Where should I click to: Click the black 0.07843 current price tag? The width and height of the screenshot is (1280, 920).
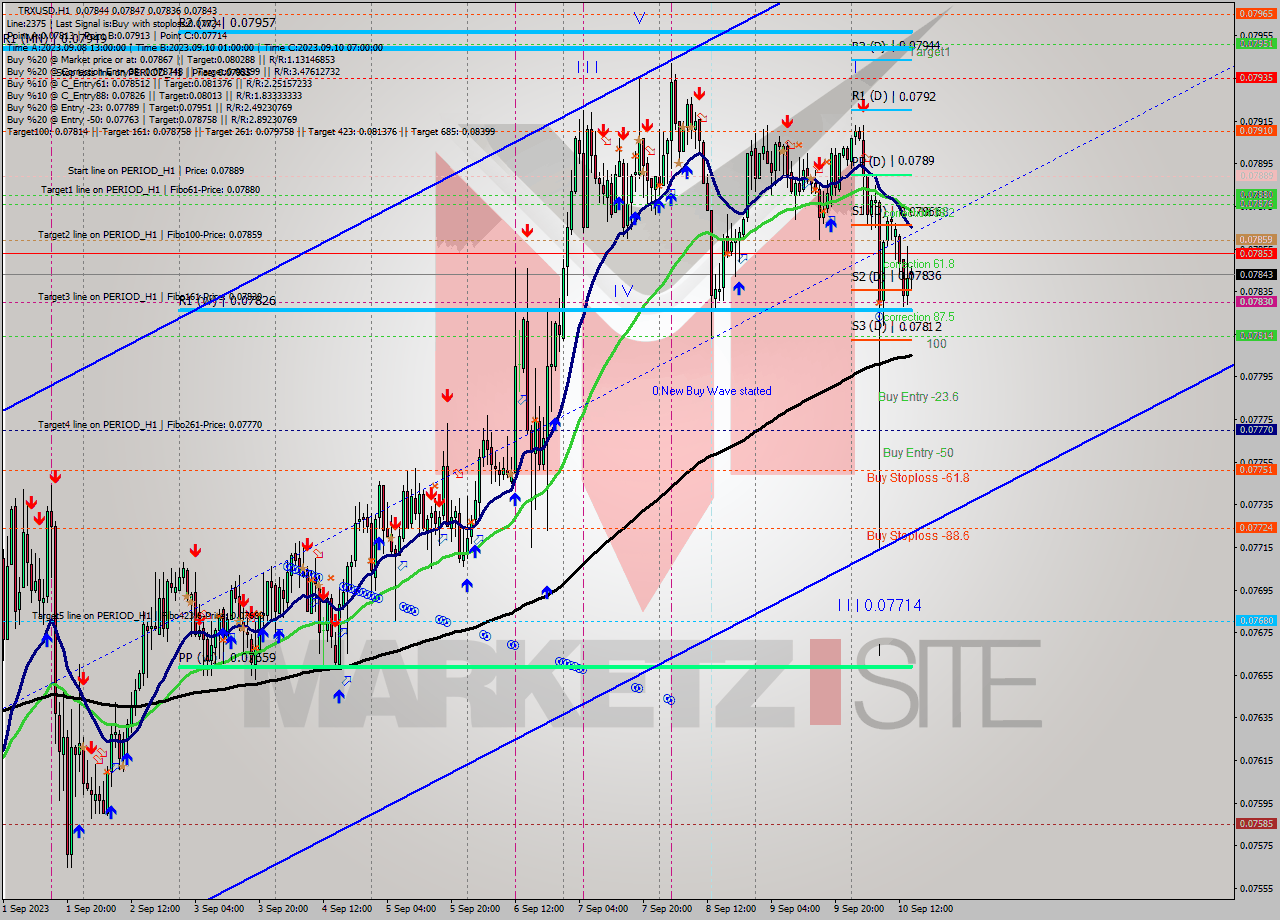pos(1255,274)
